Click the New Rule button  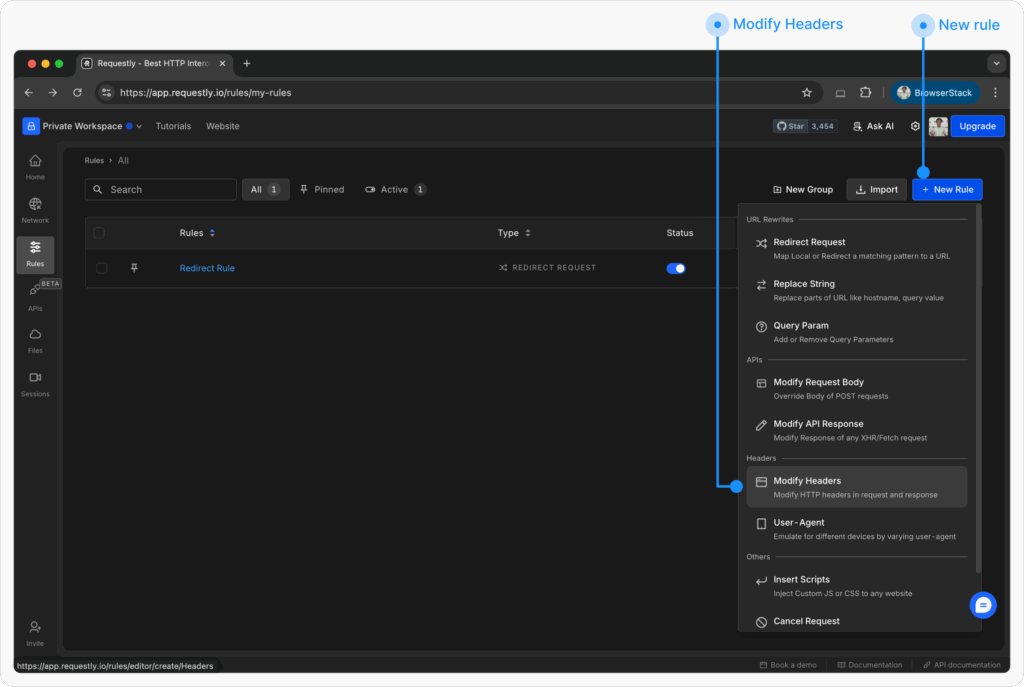(x=947, y=189)
